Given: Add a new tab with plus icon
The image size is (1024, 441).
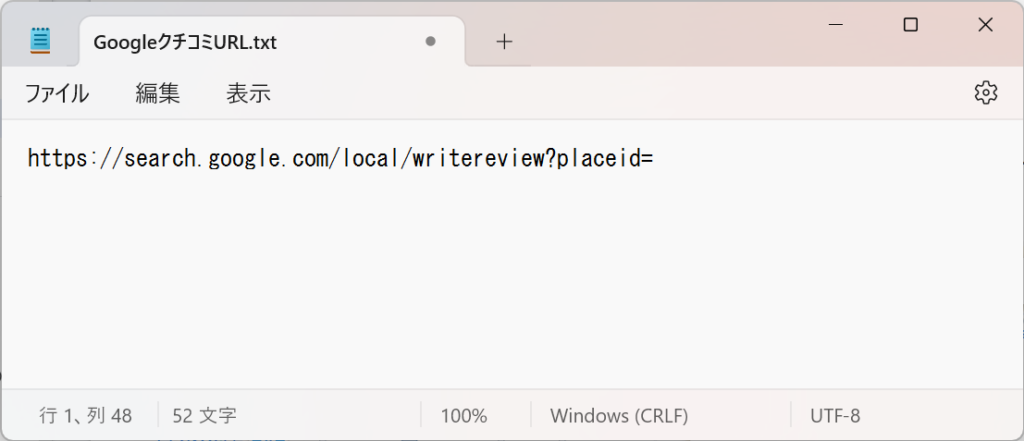Looking at the screenshot, I should point(504,42).
